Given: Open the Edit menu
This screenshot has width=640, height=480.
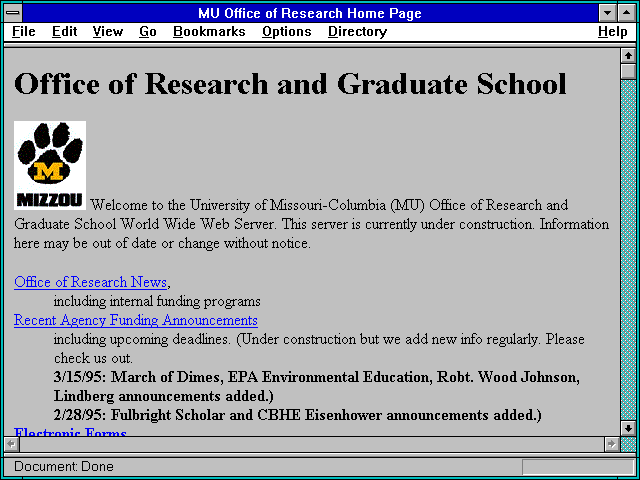Looking at the screenshot, I should pyautogui.click(x=64, y=32).
